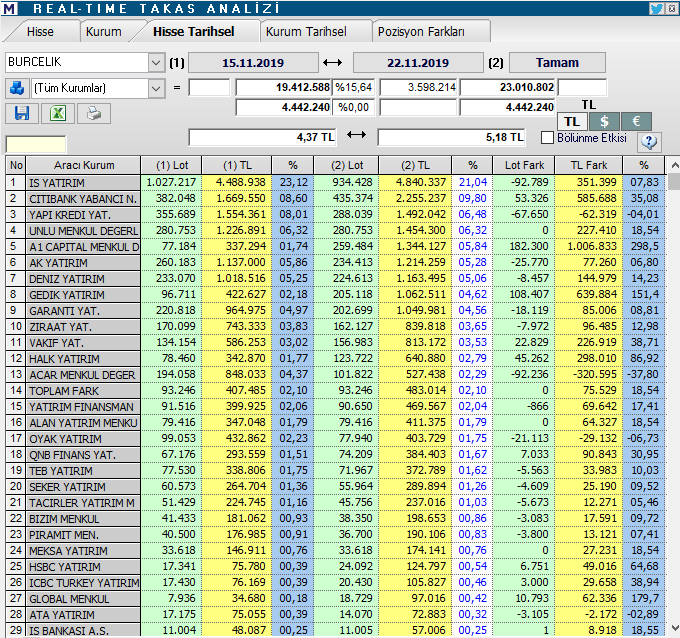Switch currency to euro
Screen dimensions: 680x638
point(636,121)
